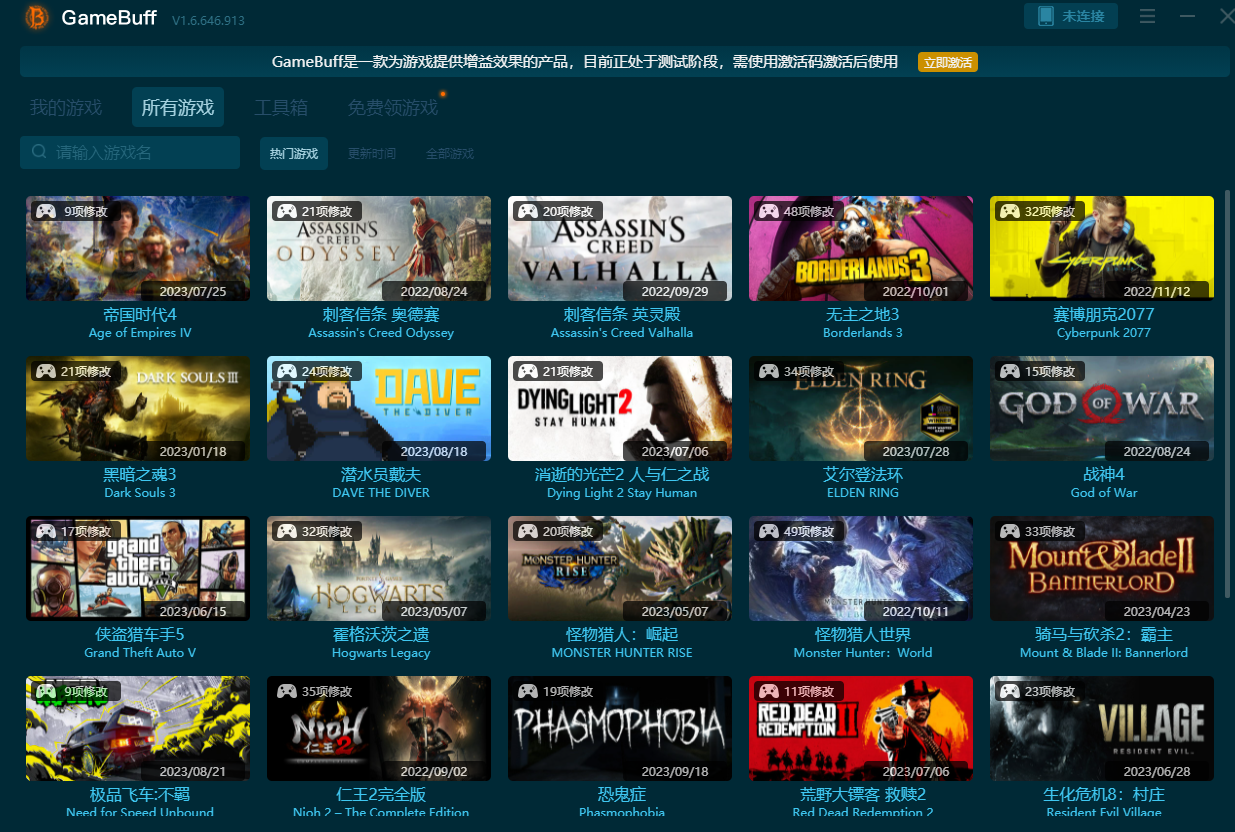Click the version label V1.6.646.913

tap(208, 20)
